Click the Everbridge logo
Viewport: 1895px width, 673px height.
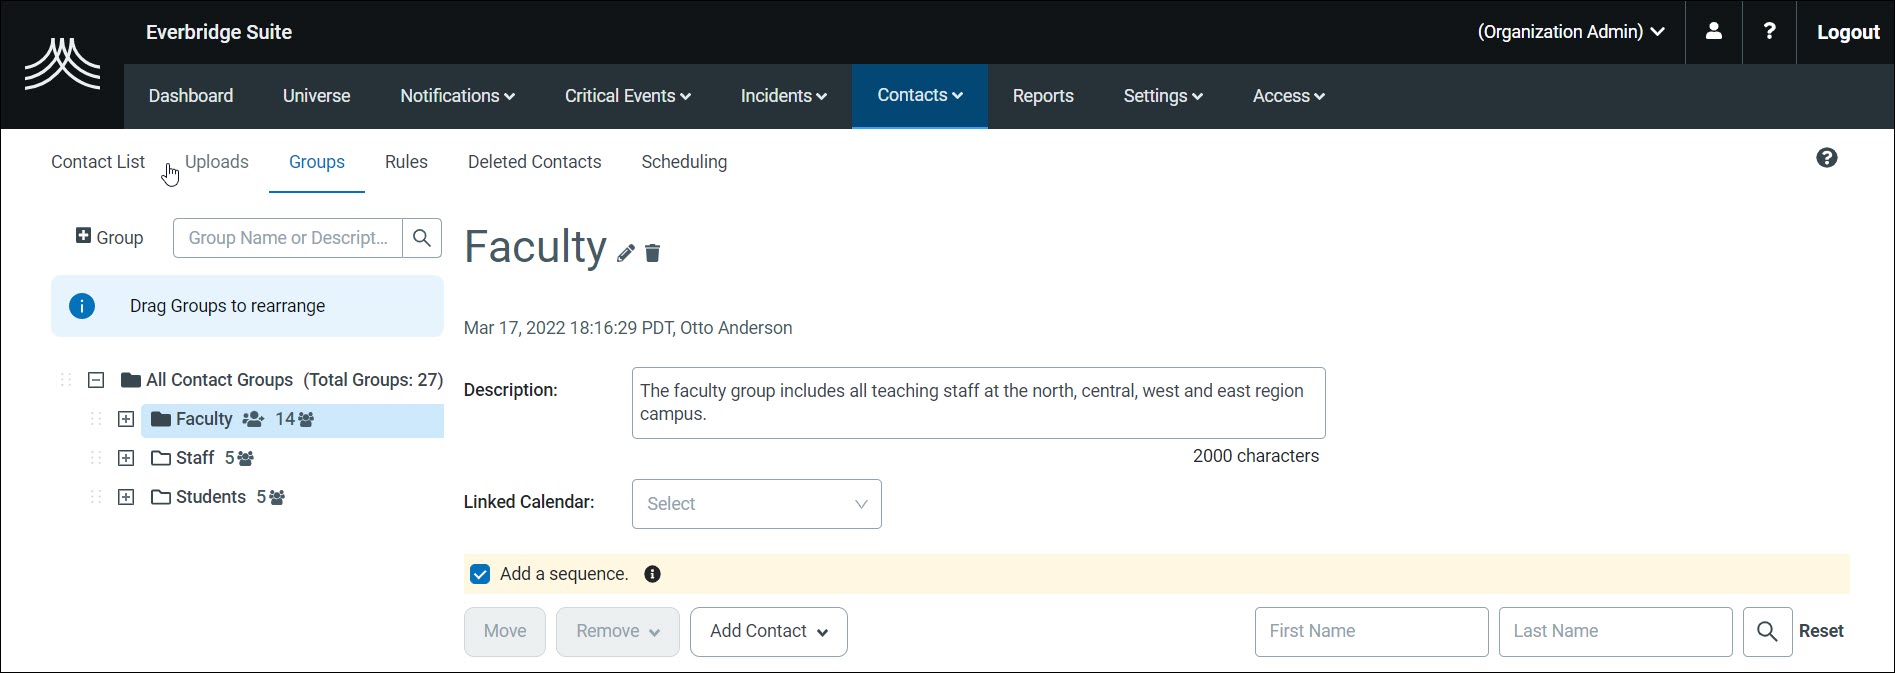(x=62, y=65)
